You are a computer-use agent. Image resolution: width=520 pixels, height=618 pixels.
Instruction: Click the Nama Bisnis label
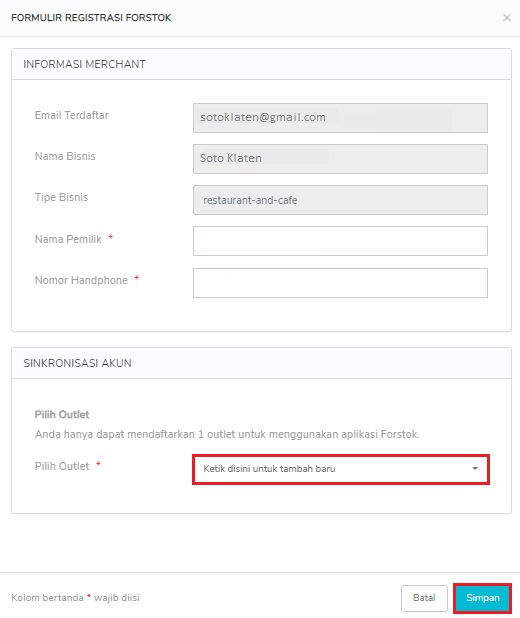point(65,156)
